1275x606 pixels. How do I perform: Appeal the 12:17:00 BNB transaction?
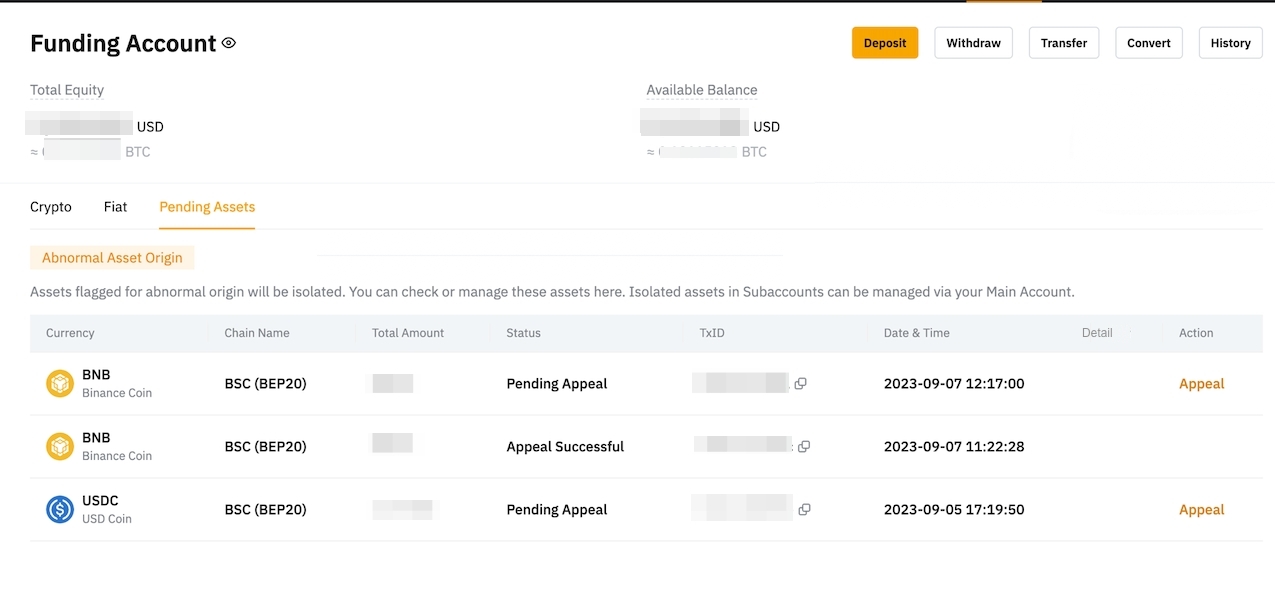tap(1201, 384)
